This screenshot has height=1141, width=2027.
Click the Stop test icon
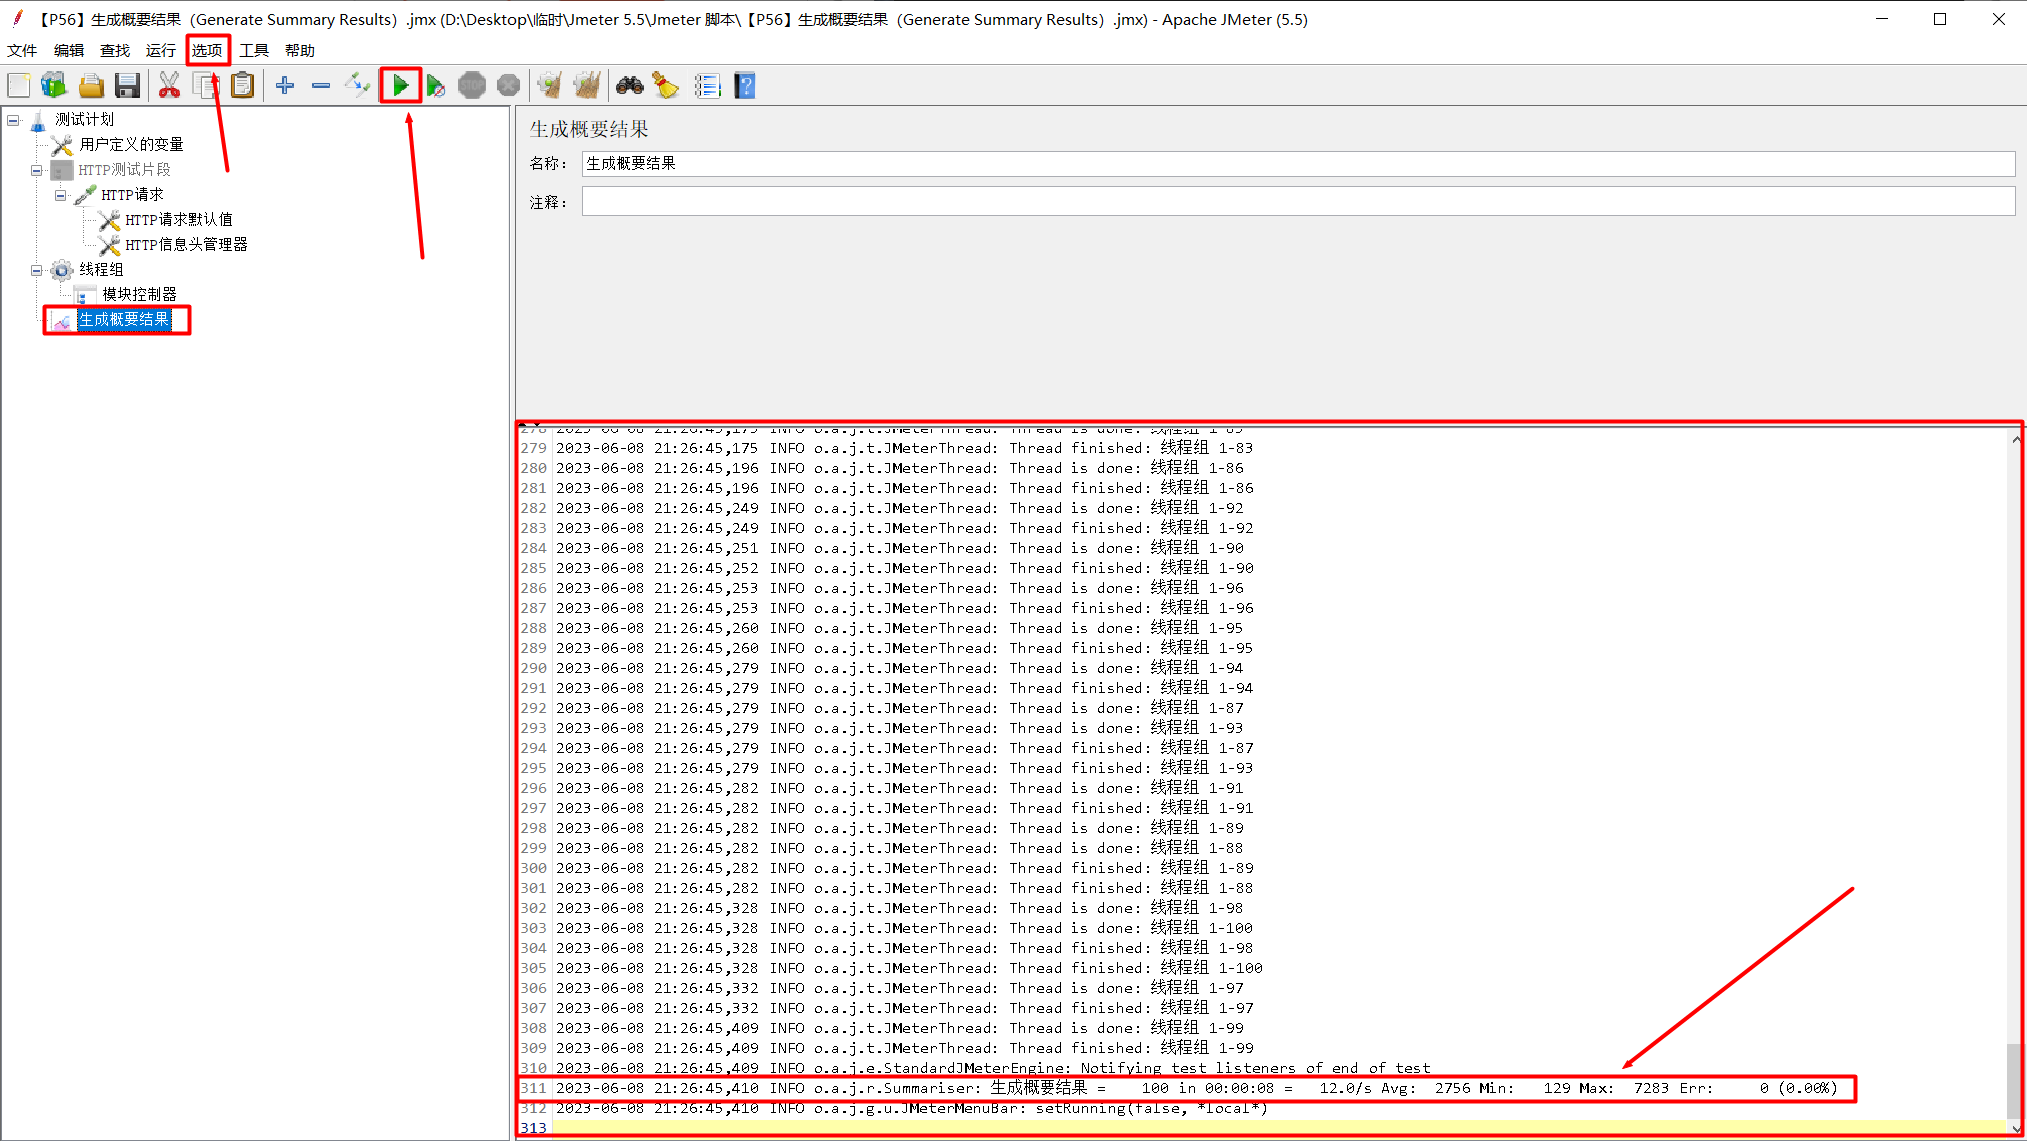472,86
